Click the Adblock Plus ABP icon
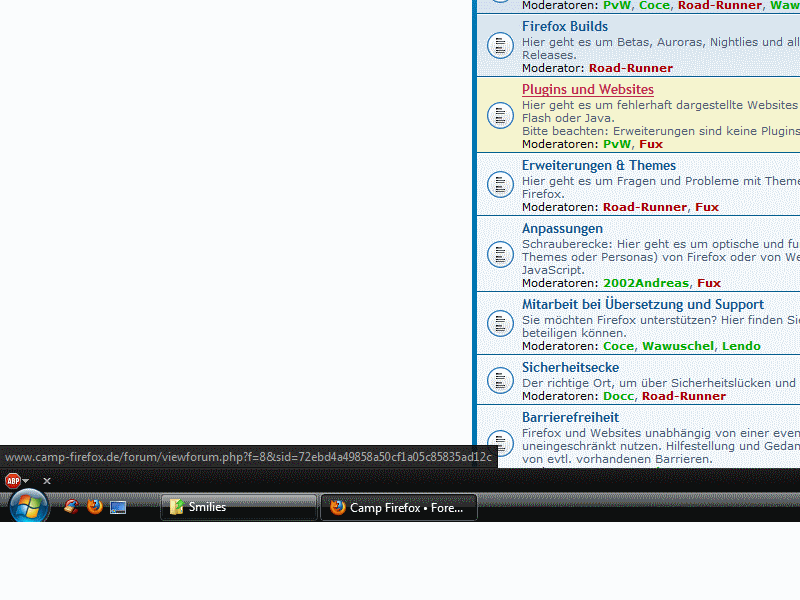This screenshot has height=600, width=800. 13,481
